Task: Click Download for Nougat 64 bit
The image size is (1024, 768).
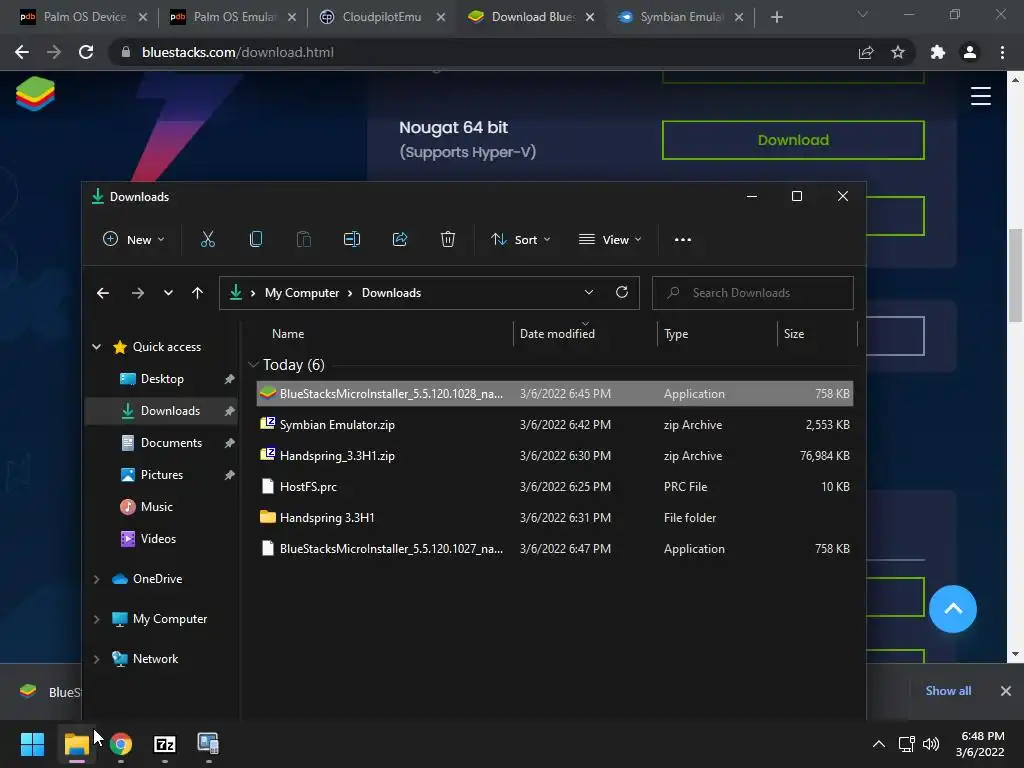Action: [x=793, y=140]
